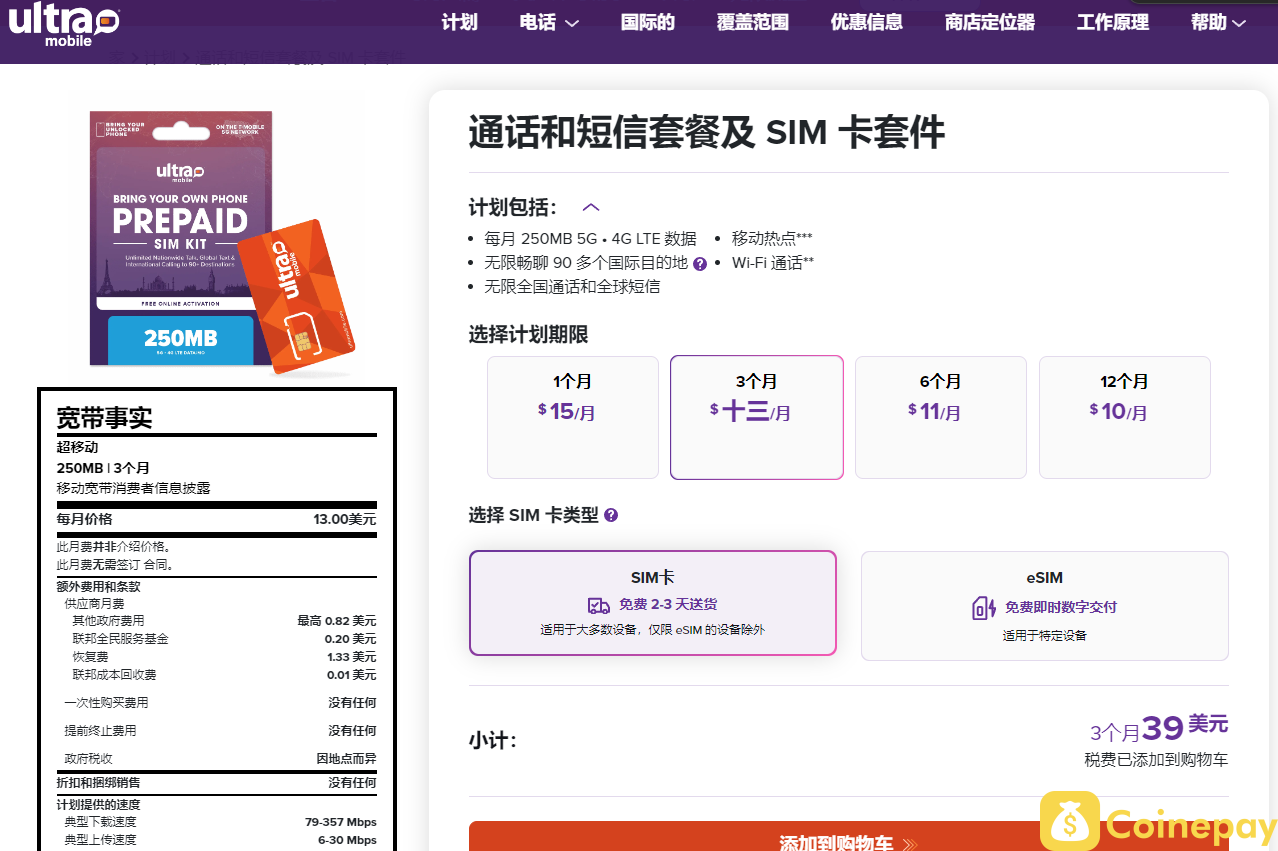Click the 一次性购买费用 row
Image resolution: width=1278 pixels, height=851 pixels.
pyautogui.click(x=220, y=703)
